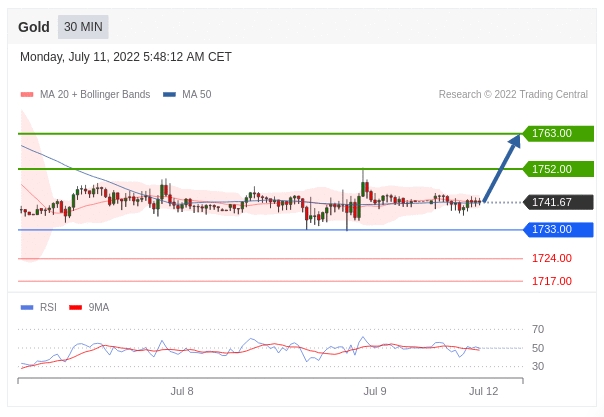Click the 1733.00 pivot price tag

558,229
